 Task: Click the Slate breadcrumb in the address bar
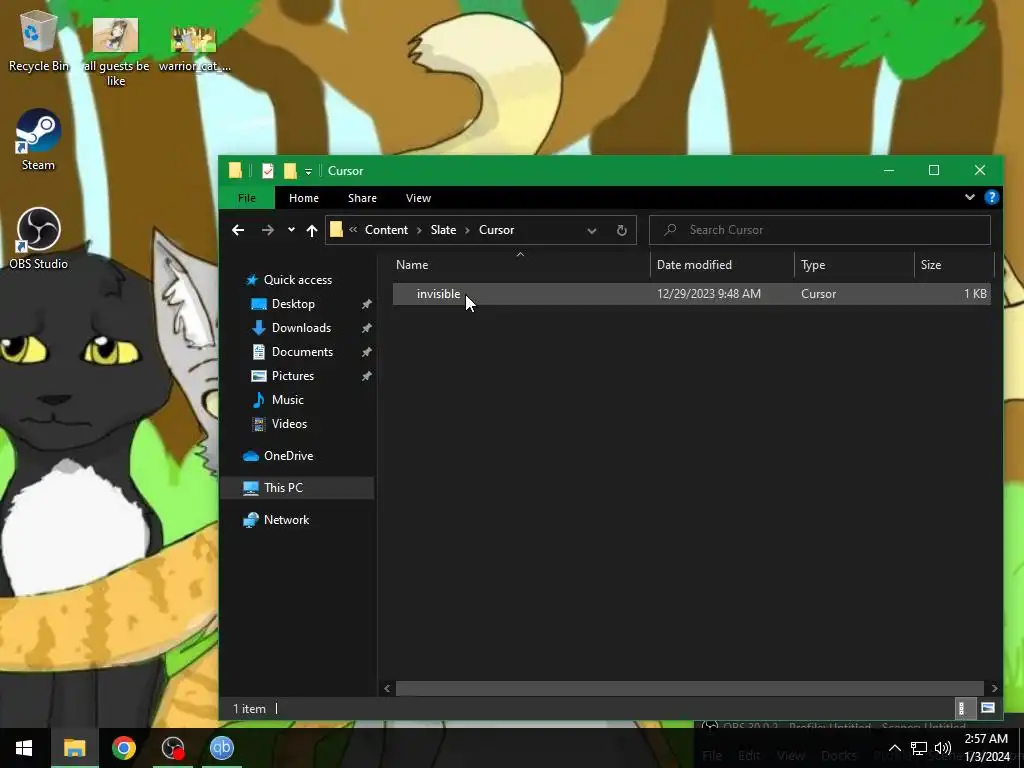(443, 230)
